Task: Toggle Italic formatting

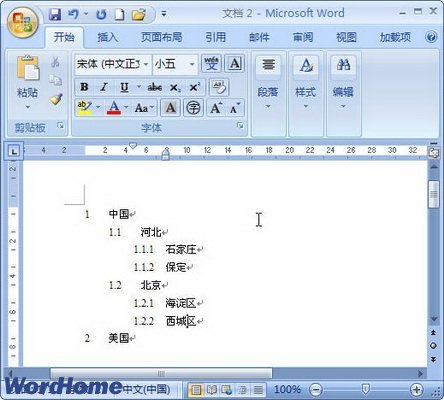Action: tap(104, 87)
